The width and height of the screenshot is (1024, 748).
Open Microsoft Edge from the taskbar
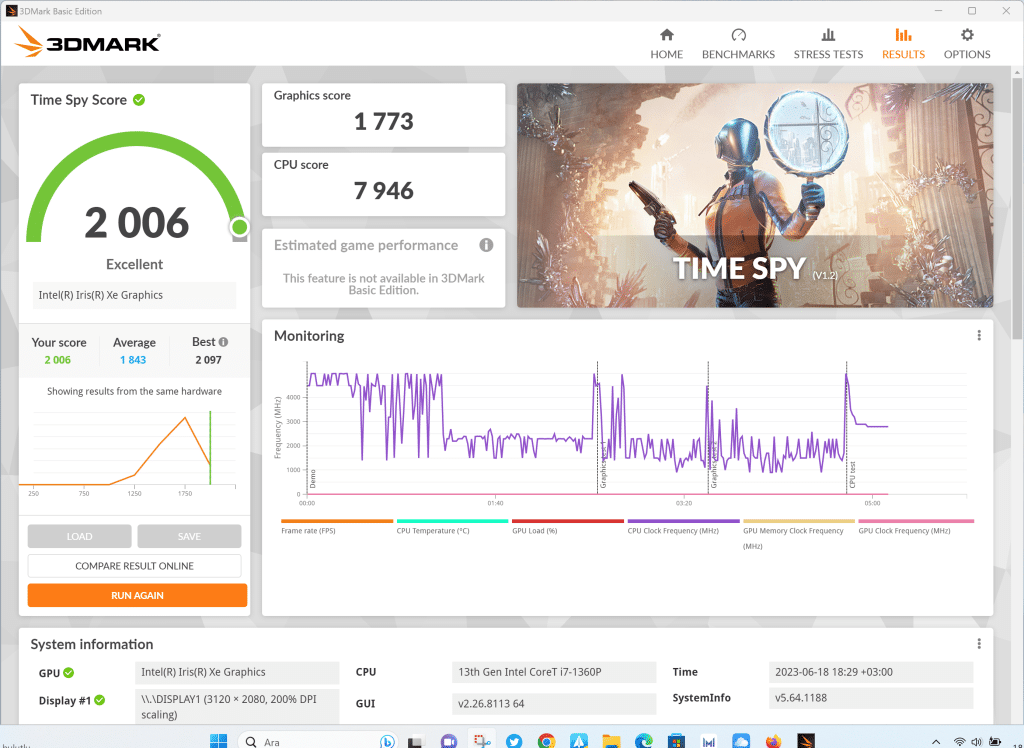[643, 741]
